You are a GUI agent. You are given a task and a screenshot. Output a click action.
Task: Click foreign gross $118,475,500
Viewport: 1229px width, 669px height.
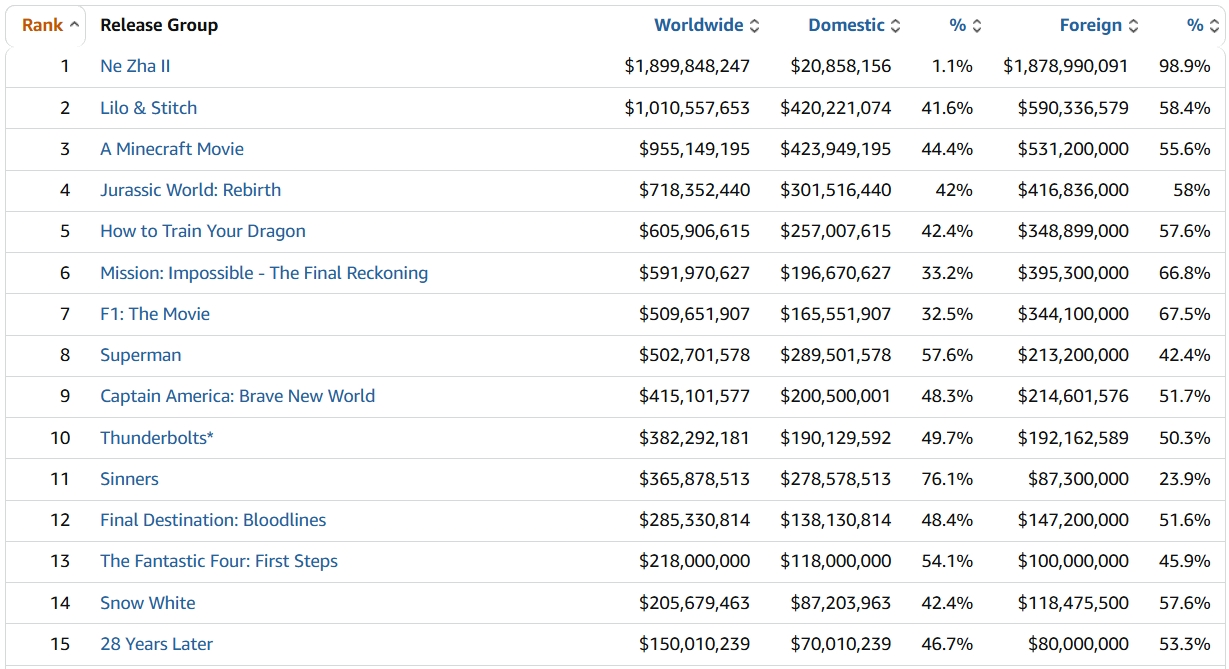coord(1073,603)
